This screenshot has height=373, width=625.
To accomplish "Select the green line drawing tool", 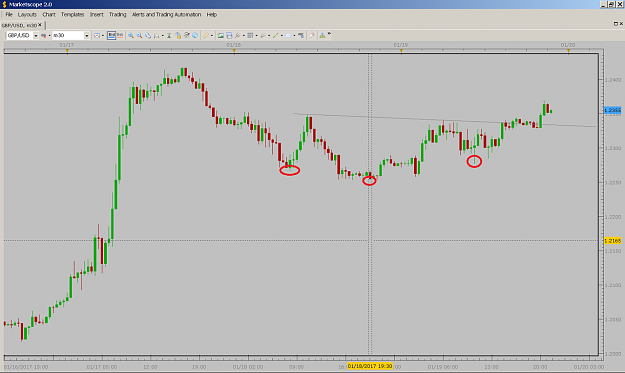I will [275, 35].
